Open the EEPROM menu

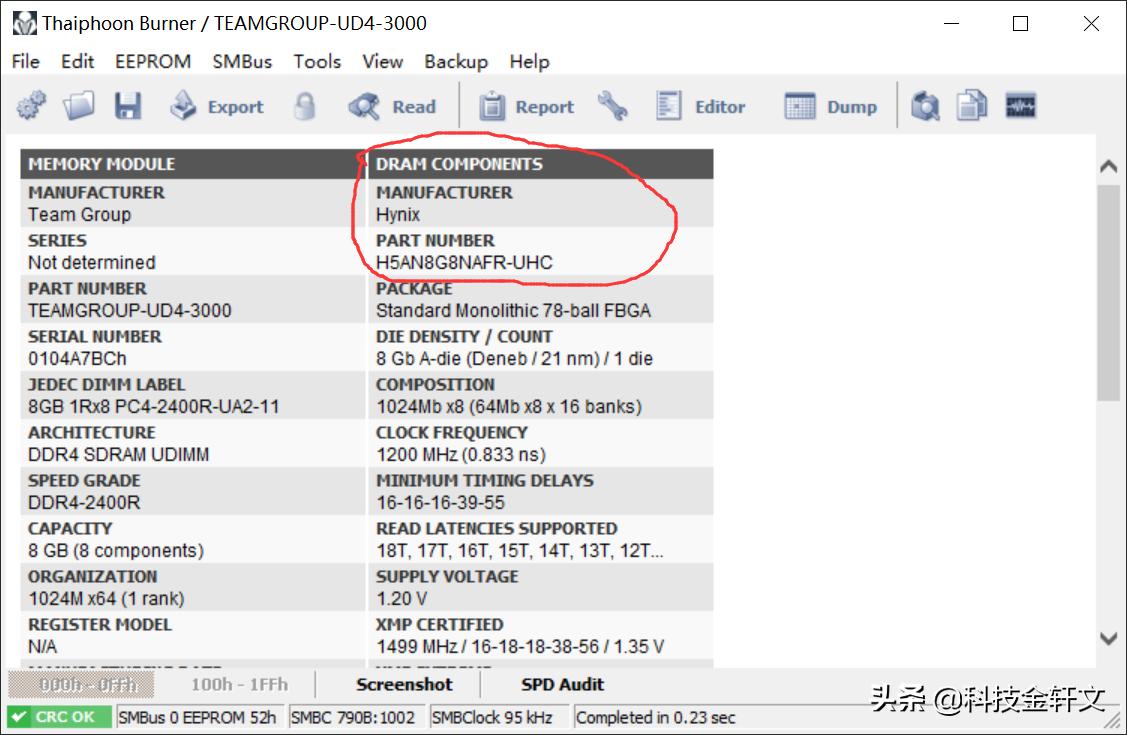click(153, 62)
